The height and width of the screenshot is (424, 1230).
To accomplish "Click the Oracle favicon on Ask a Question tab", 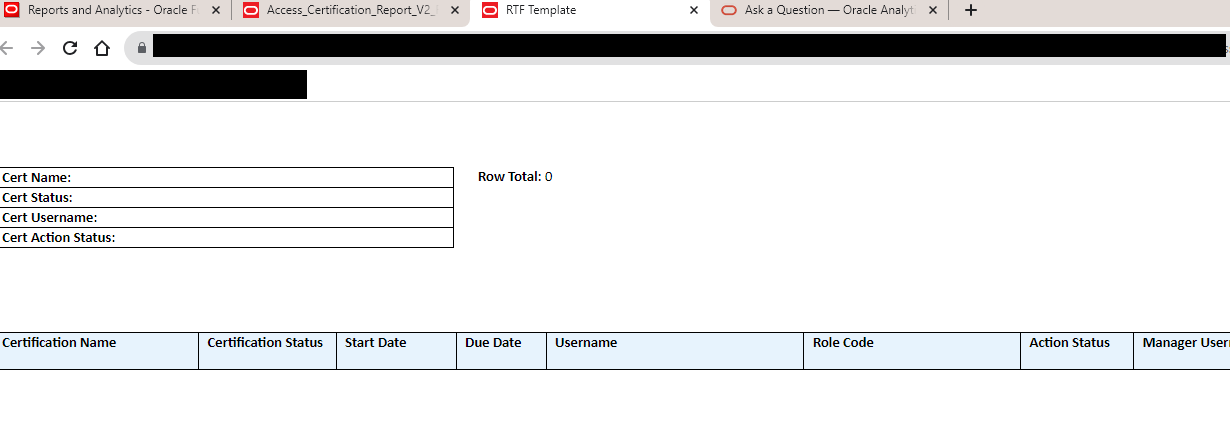I will pyautogui.click(x=729, y=10).
